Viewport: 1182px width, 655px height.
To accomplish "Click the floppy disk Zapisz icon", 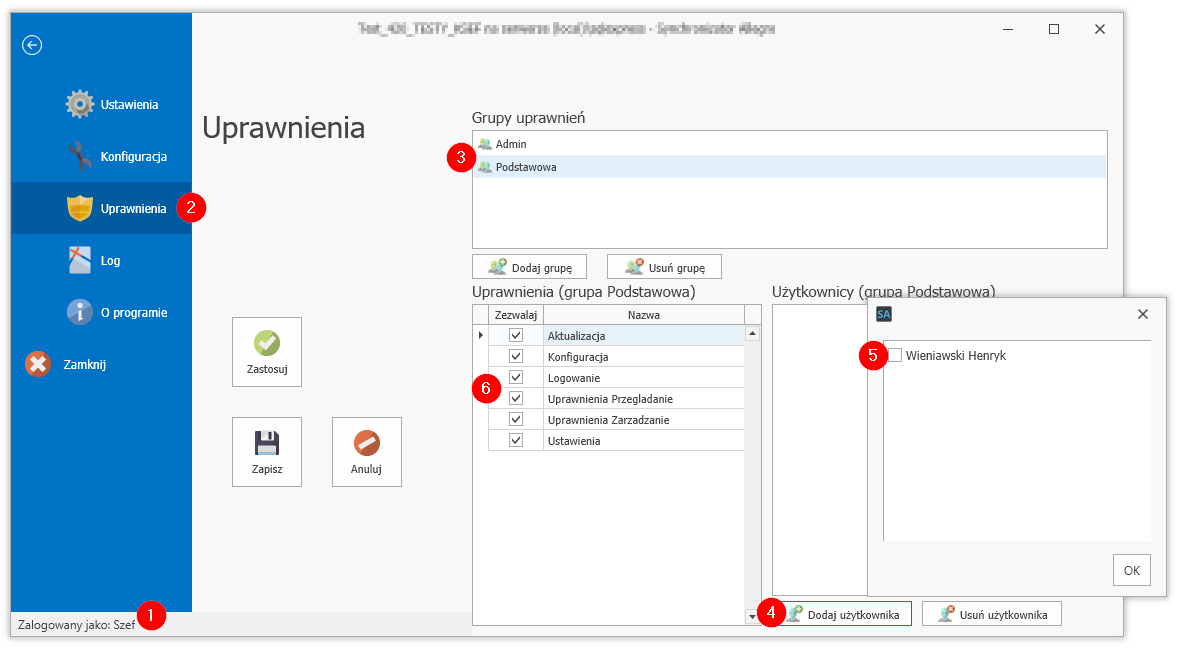I will [x=267, y=443].
